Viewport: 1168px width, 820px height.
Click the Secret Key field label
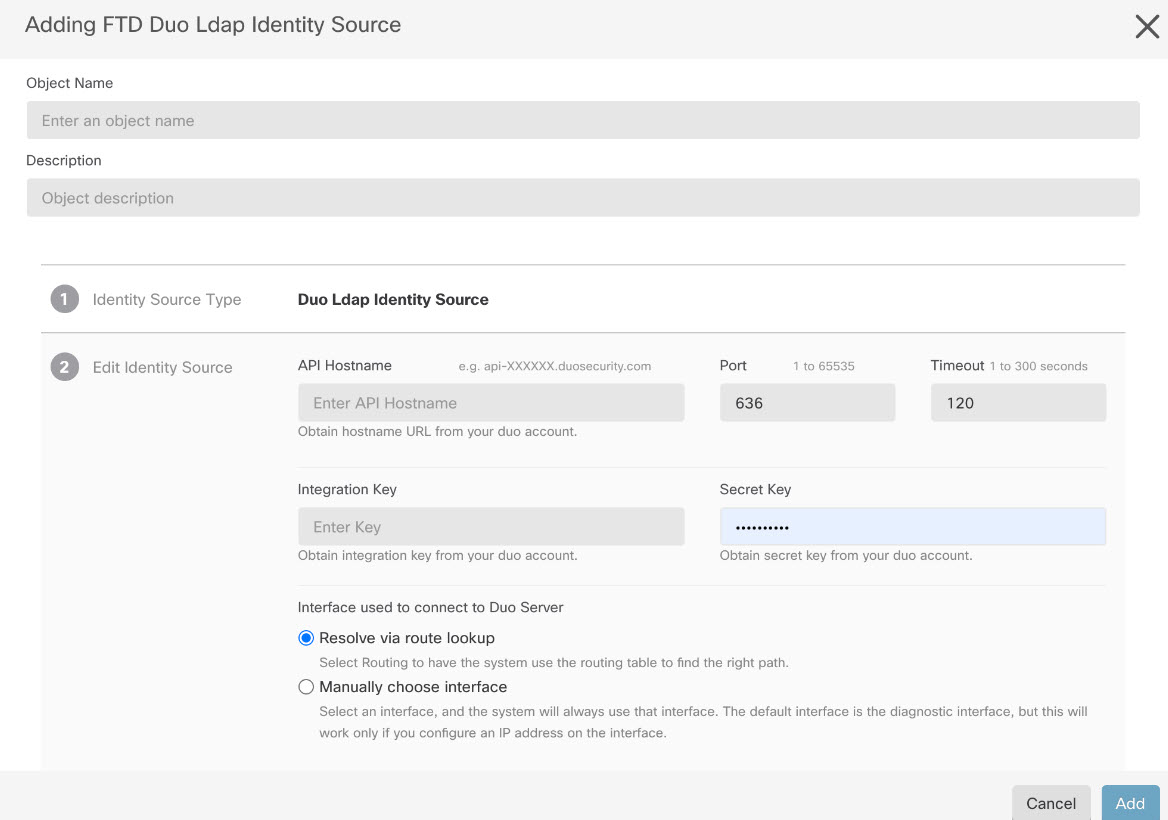[x=755, y=489]
